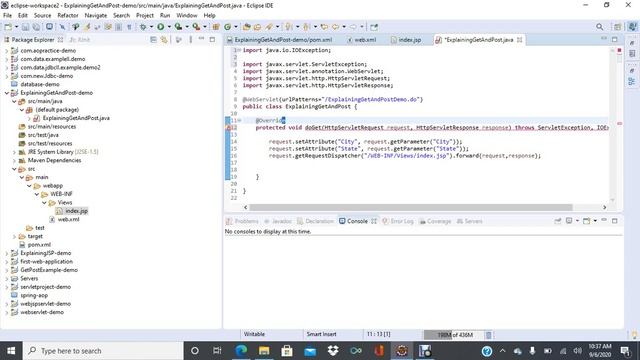
Task: Select index.jsp in Package Explorer
Action: (x=76, y=211)
